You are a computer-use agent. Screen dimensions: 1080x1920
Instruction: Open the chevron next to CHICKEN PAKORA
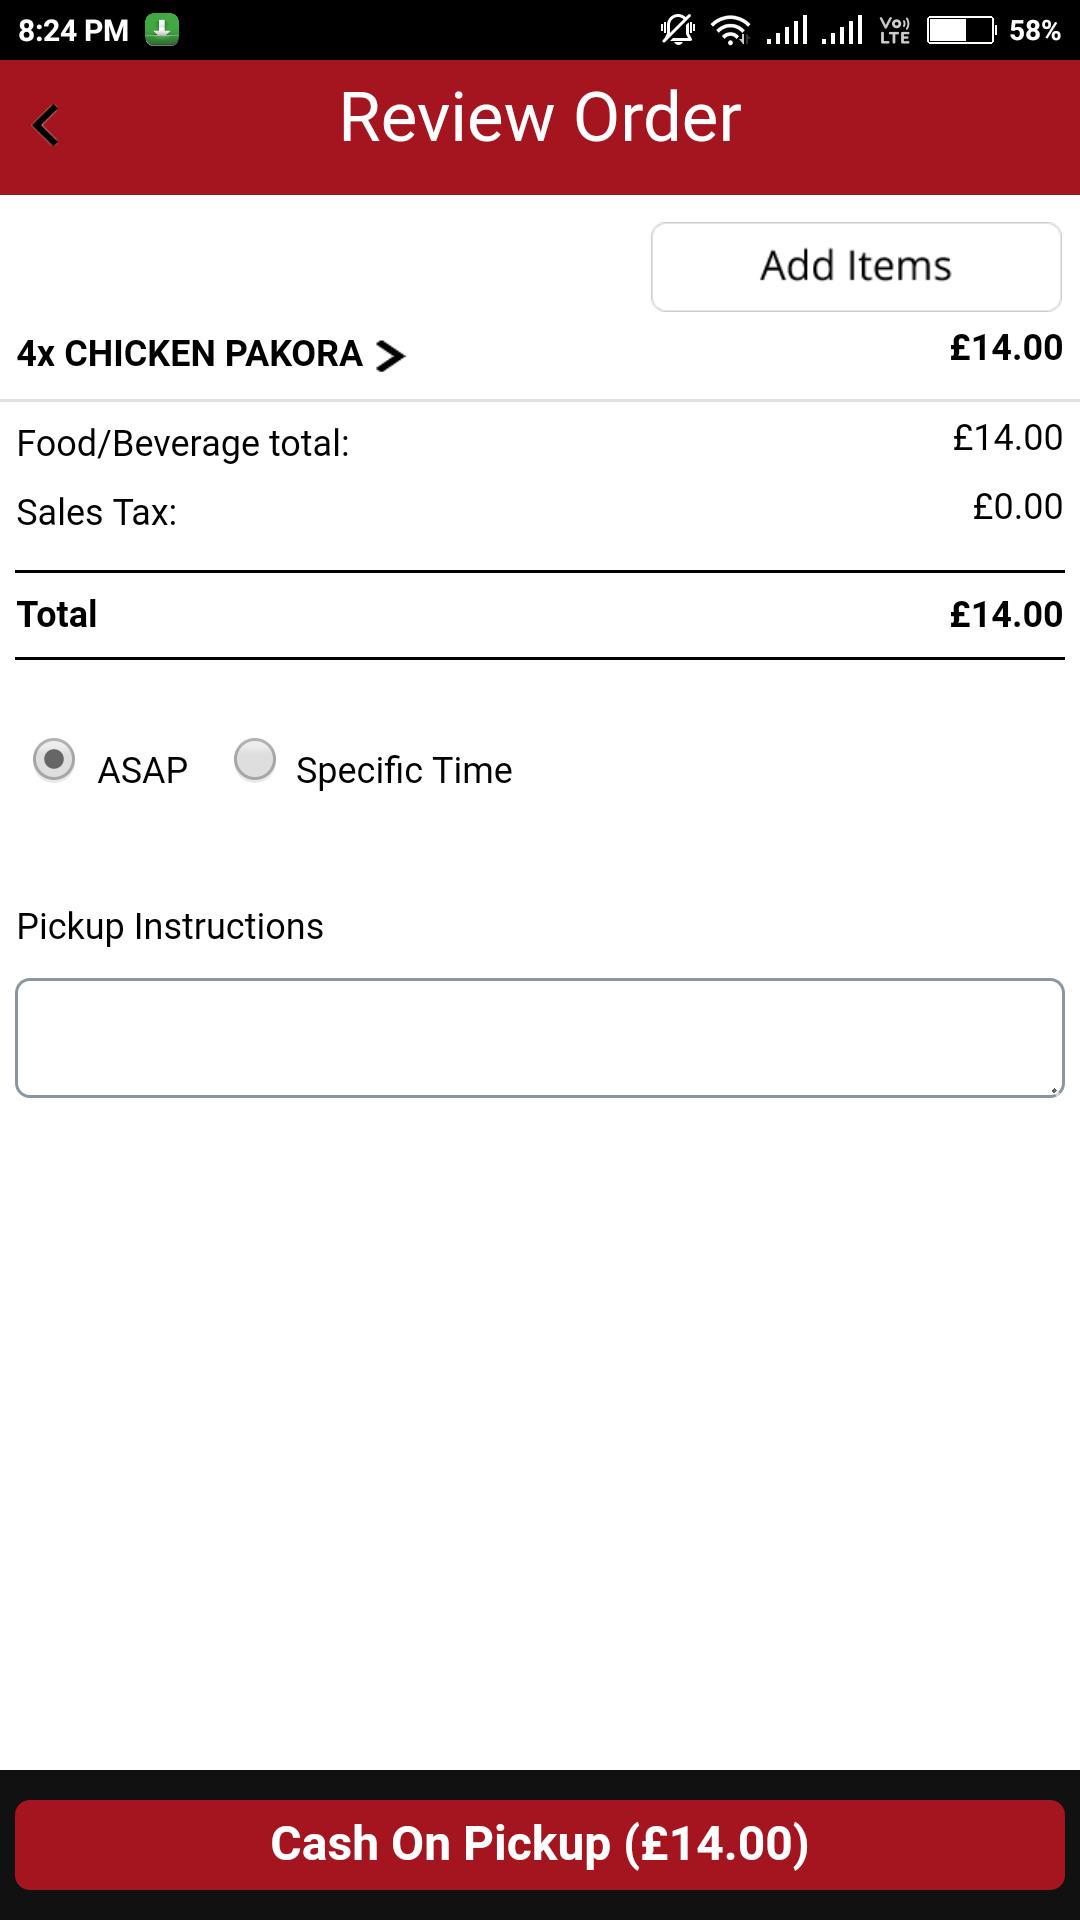[x=390, y=355]
